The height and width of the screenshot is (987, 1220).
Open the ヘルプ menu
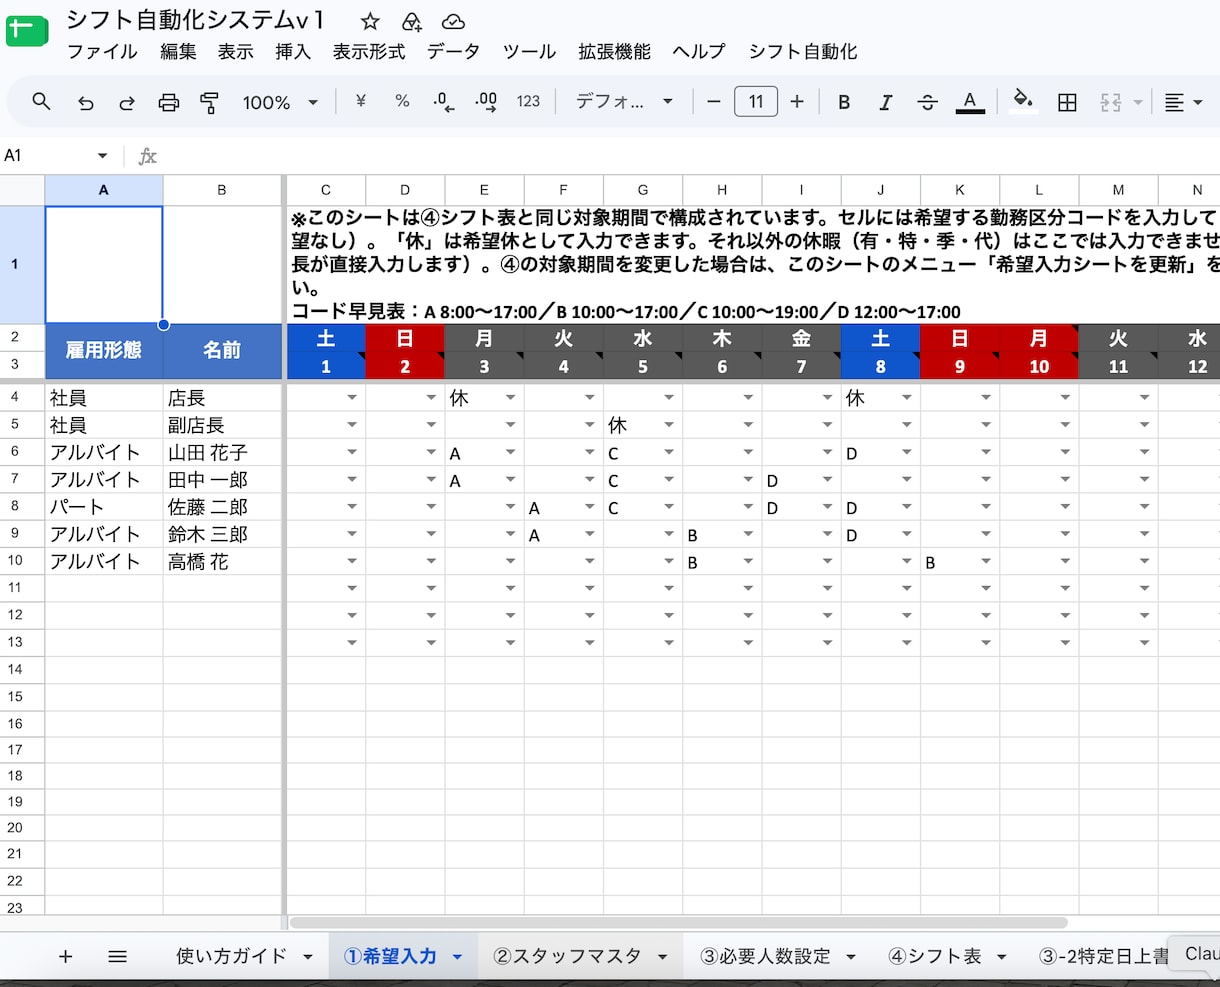699,51
